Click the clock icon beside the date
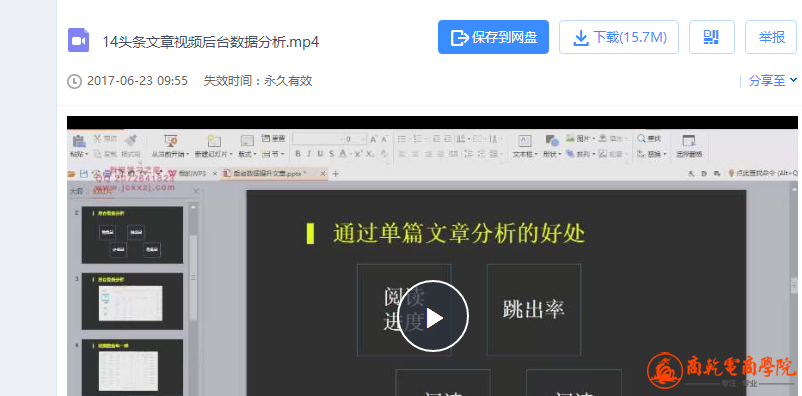Image resolution: width=802 pixels, height=396 pixels. (x=75, y=81)
